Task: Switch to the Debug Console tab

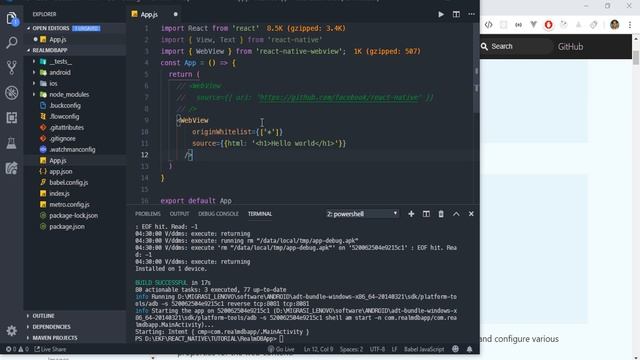Action: 218,214
